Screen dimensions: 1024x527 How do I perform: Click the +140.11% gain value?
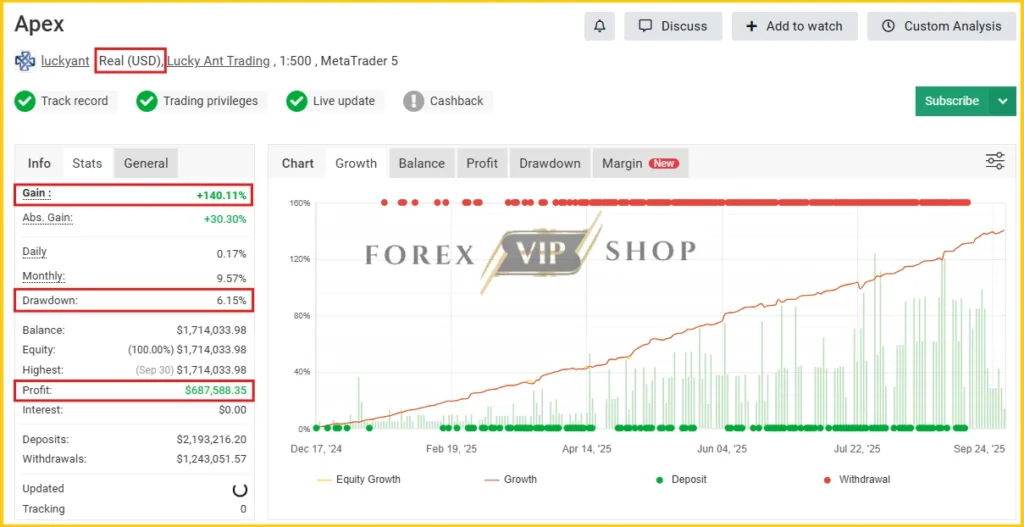(x=221, y=195)
